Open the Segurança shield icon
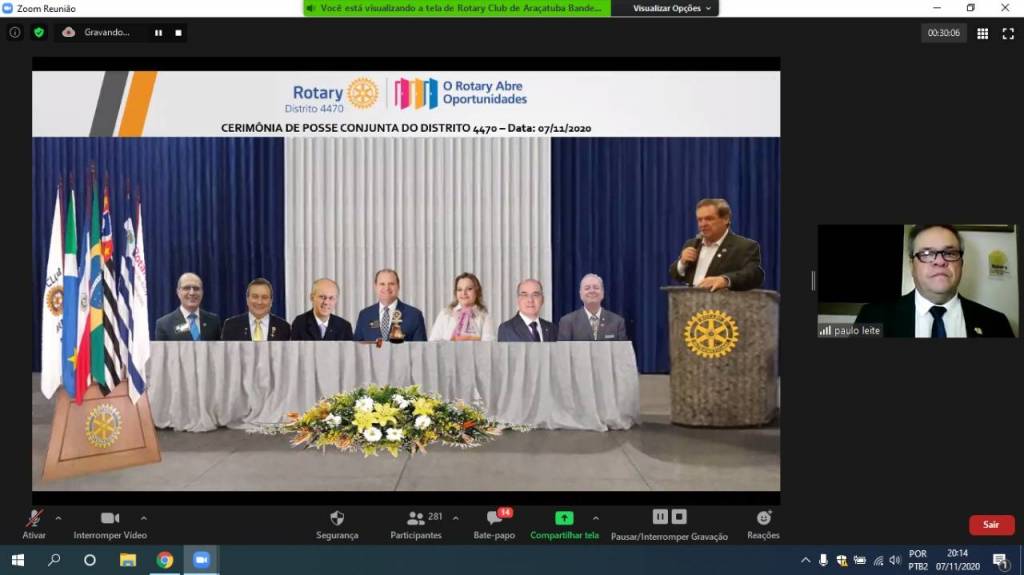 point(337,518)
